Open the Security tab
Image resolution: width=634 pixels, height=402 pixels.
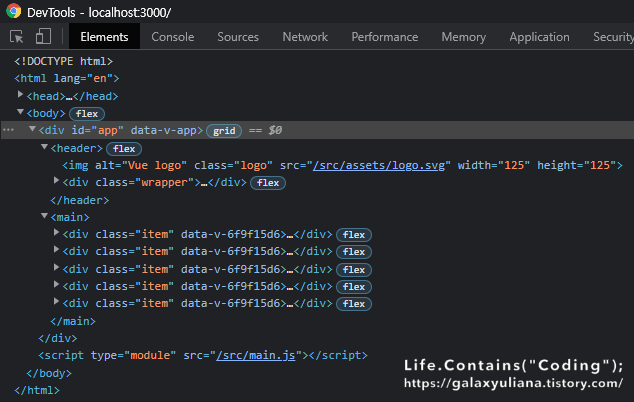click(613, 37)
